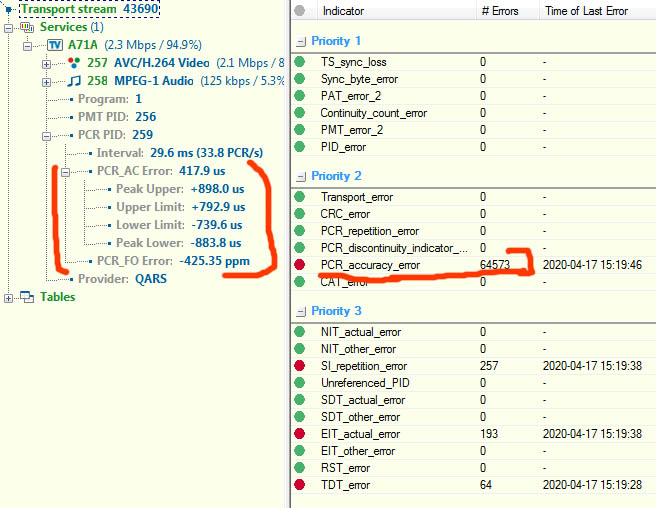Click green indicator for Continuity_count_error
This screenshot has width=656, height=508.
[300, 113]
